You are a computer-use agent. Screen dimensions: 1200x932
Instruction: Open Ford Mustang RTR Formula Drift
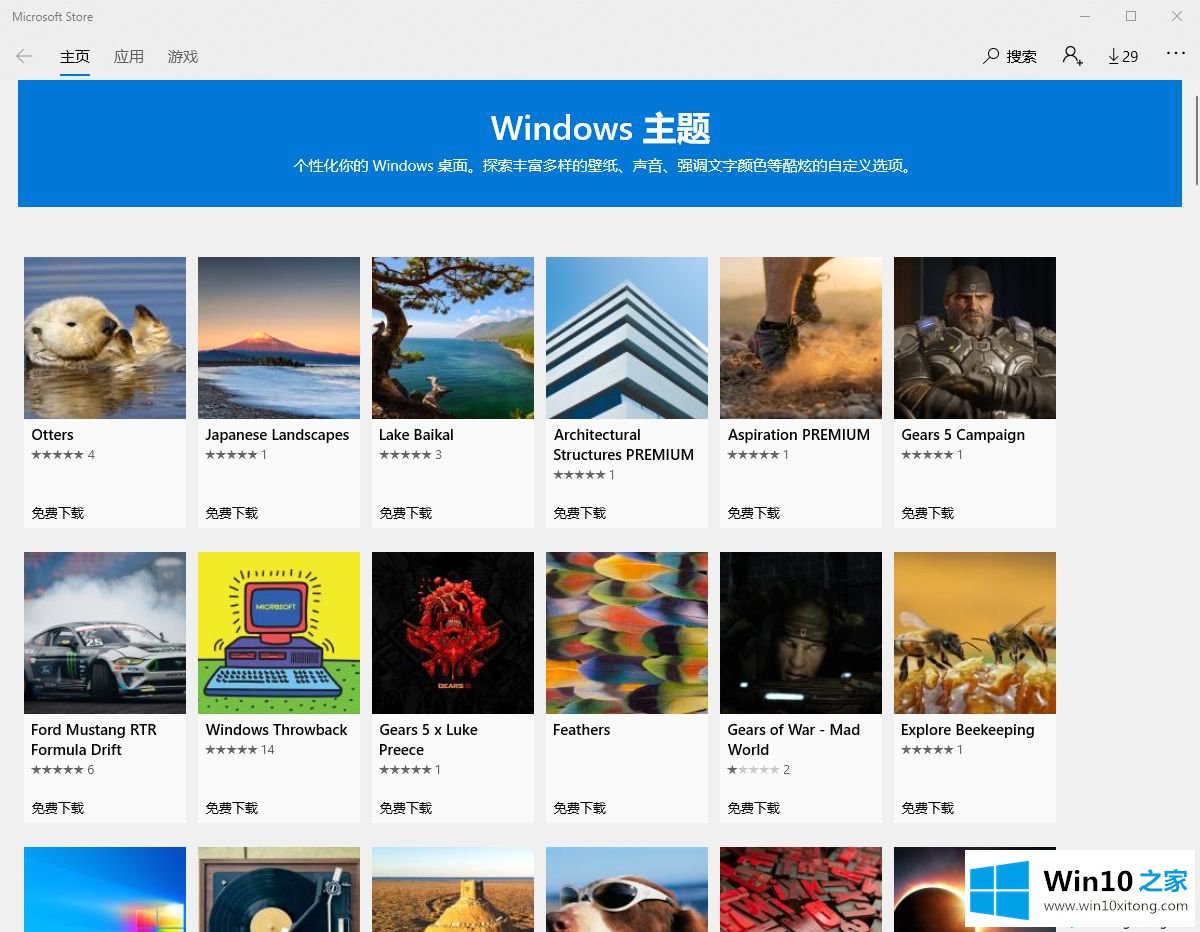(105, 633)
